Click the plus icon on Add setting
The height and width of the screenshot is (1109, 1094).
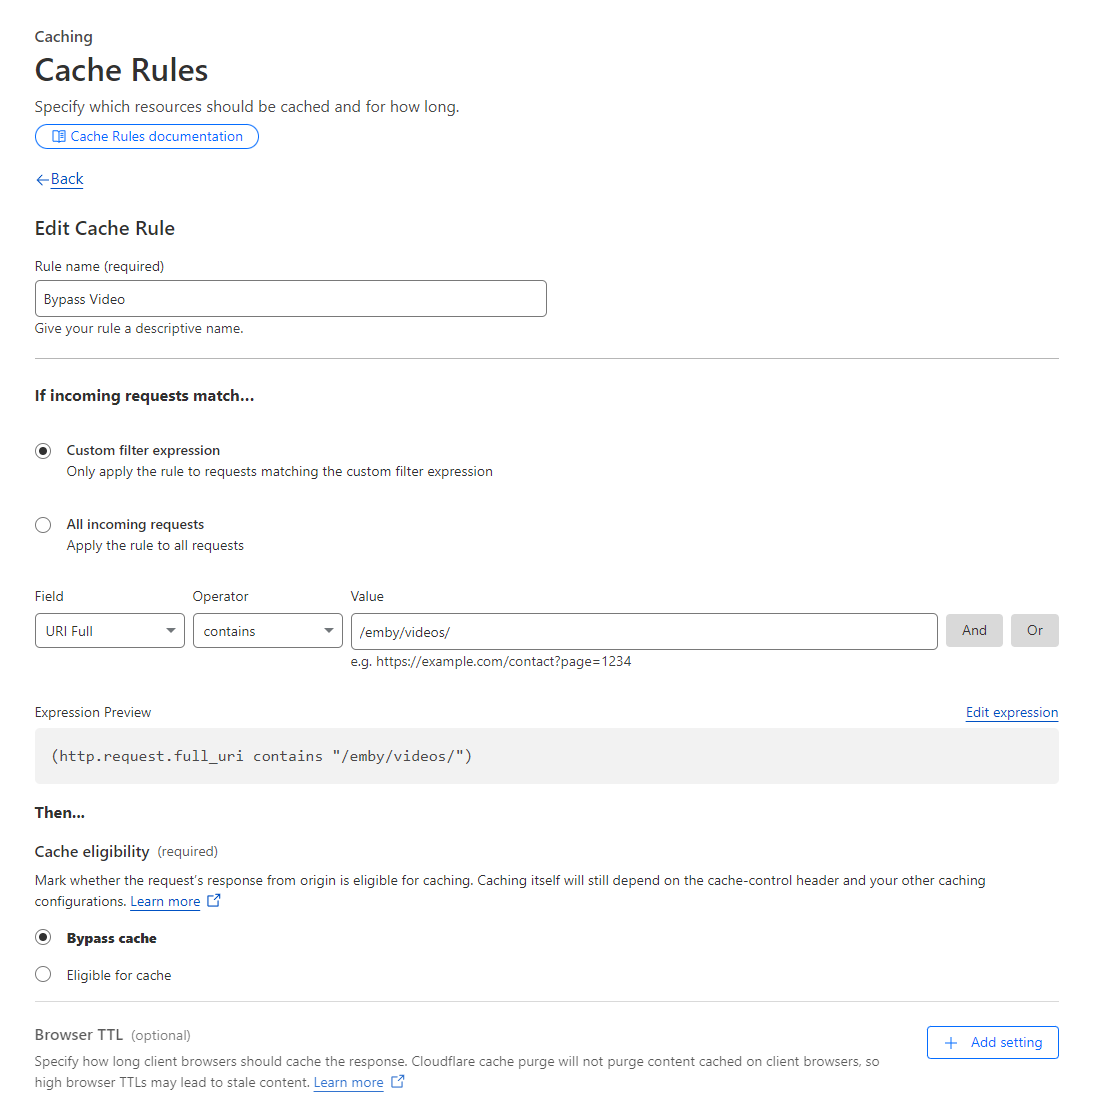951,1043
